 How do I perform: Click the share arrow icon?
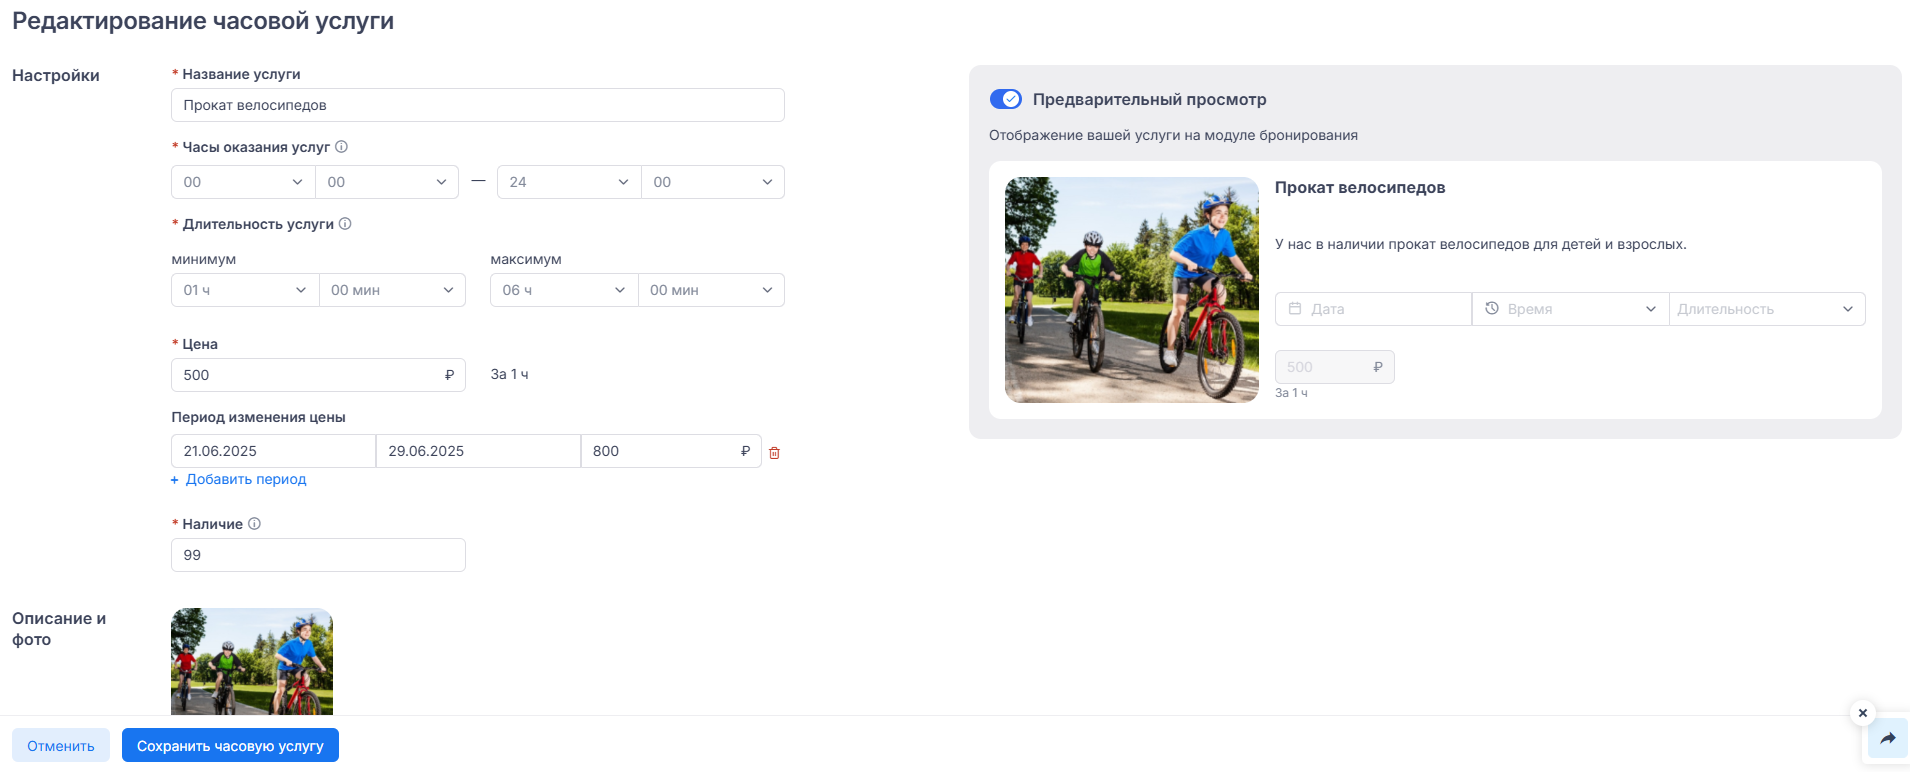point(1888,739)
